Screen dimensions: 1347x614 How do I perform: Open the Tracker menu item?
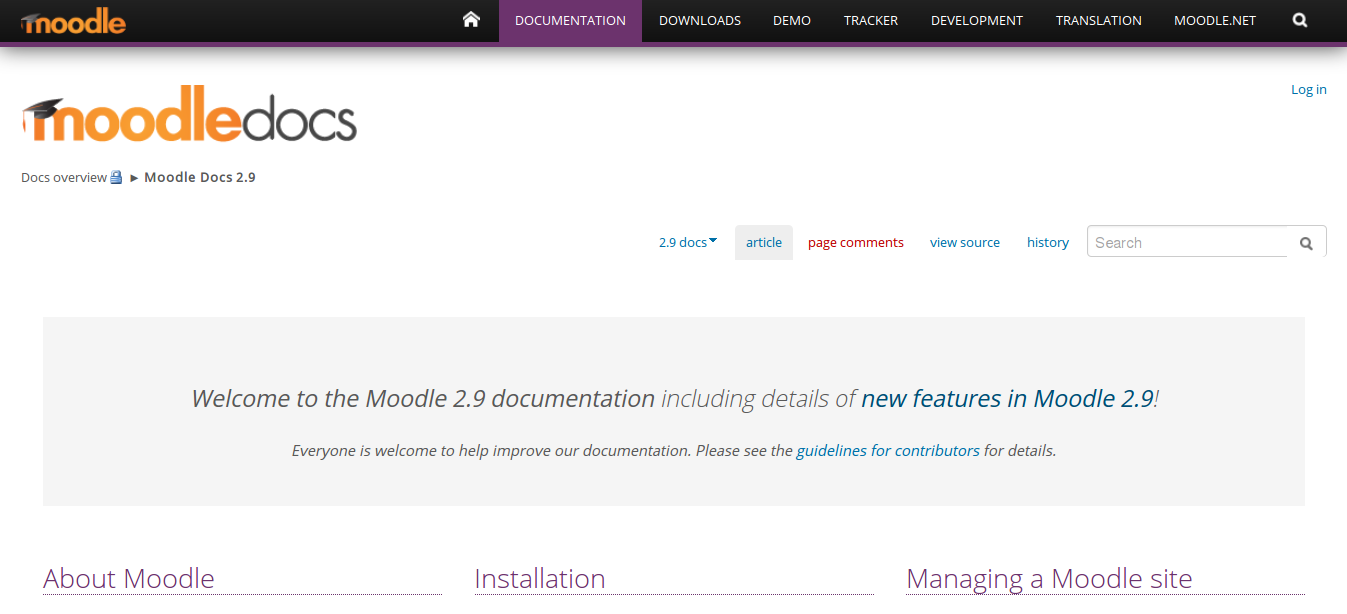[x=871, y=20]
